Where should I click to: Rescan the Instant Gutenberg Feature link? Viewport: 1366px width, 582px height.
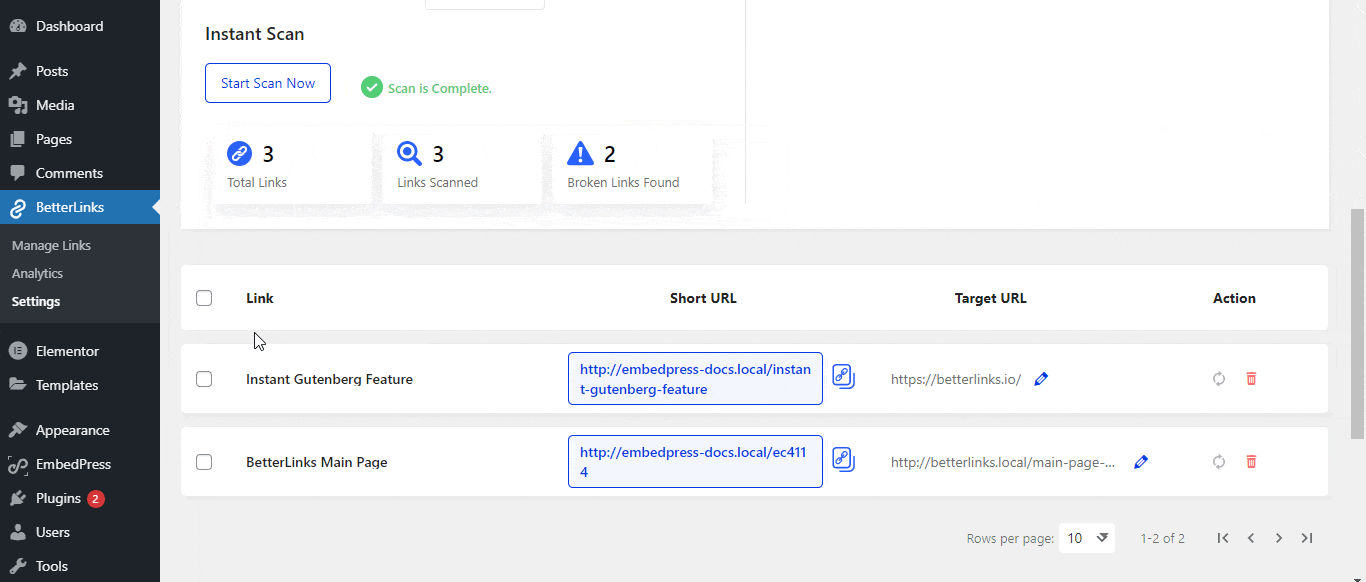[x=1218, y=378]
